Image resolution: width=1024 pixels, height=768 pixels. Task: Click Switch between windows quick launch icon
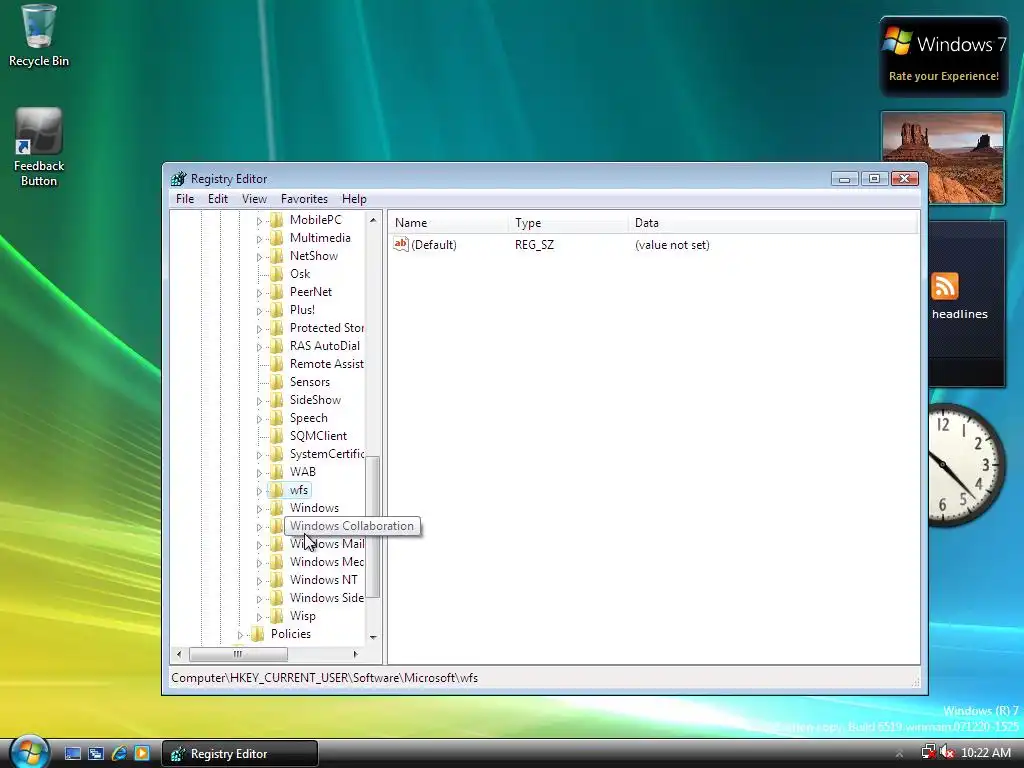95,754
